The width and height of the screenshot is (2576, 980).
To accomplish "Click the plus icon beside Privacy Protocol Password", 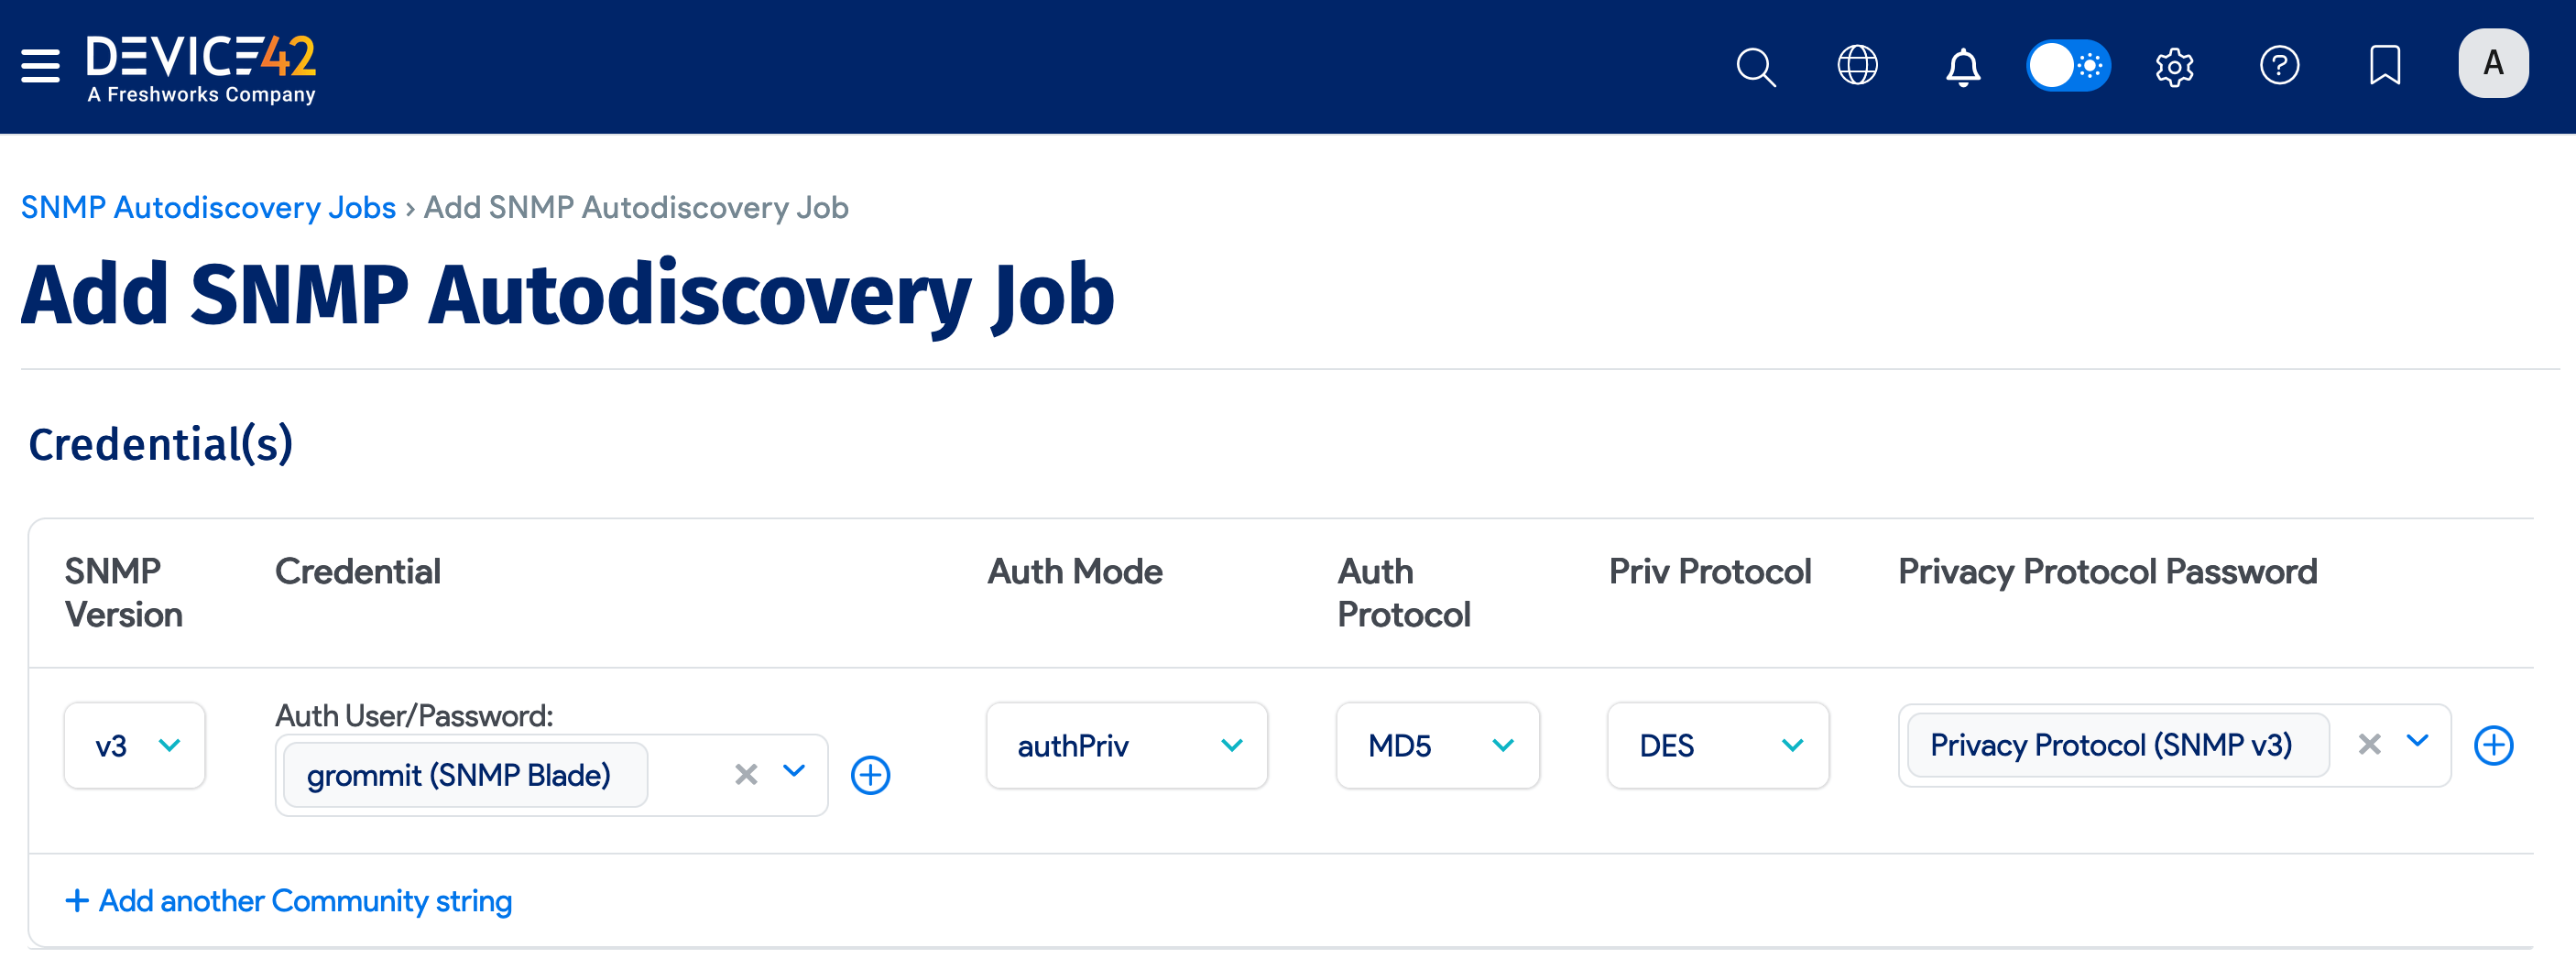I will coord(2495,745).
